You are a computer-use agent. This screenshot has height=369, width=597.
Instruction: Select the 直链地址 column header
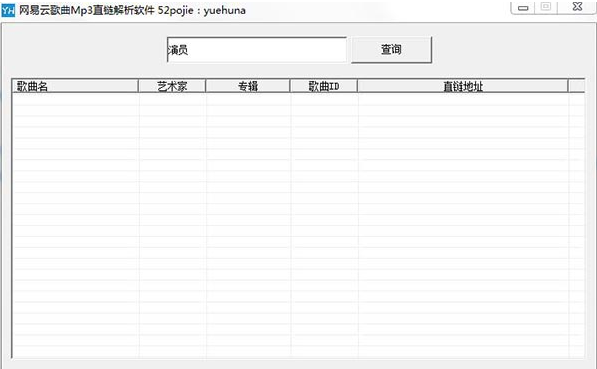pyautogui.click(x=463, y=86)
